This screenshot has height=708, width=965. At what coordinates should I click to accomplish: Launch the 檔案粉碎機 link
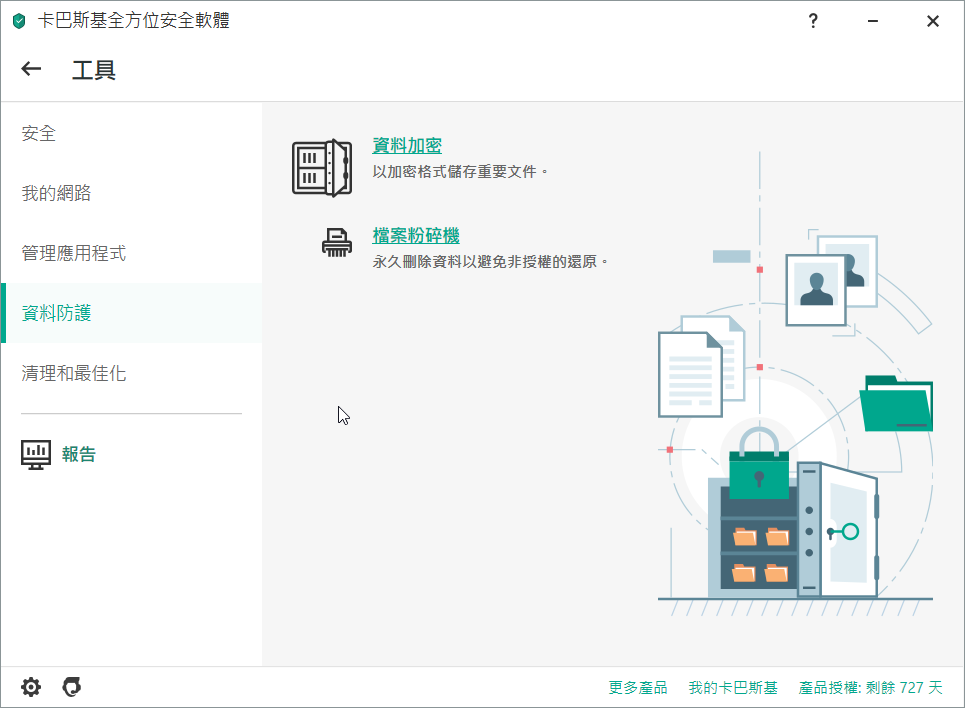(x=416, y=236)
